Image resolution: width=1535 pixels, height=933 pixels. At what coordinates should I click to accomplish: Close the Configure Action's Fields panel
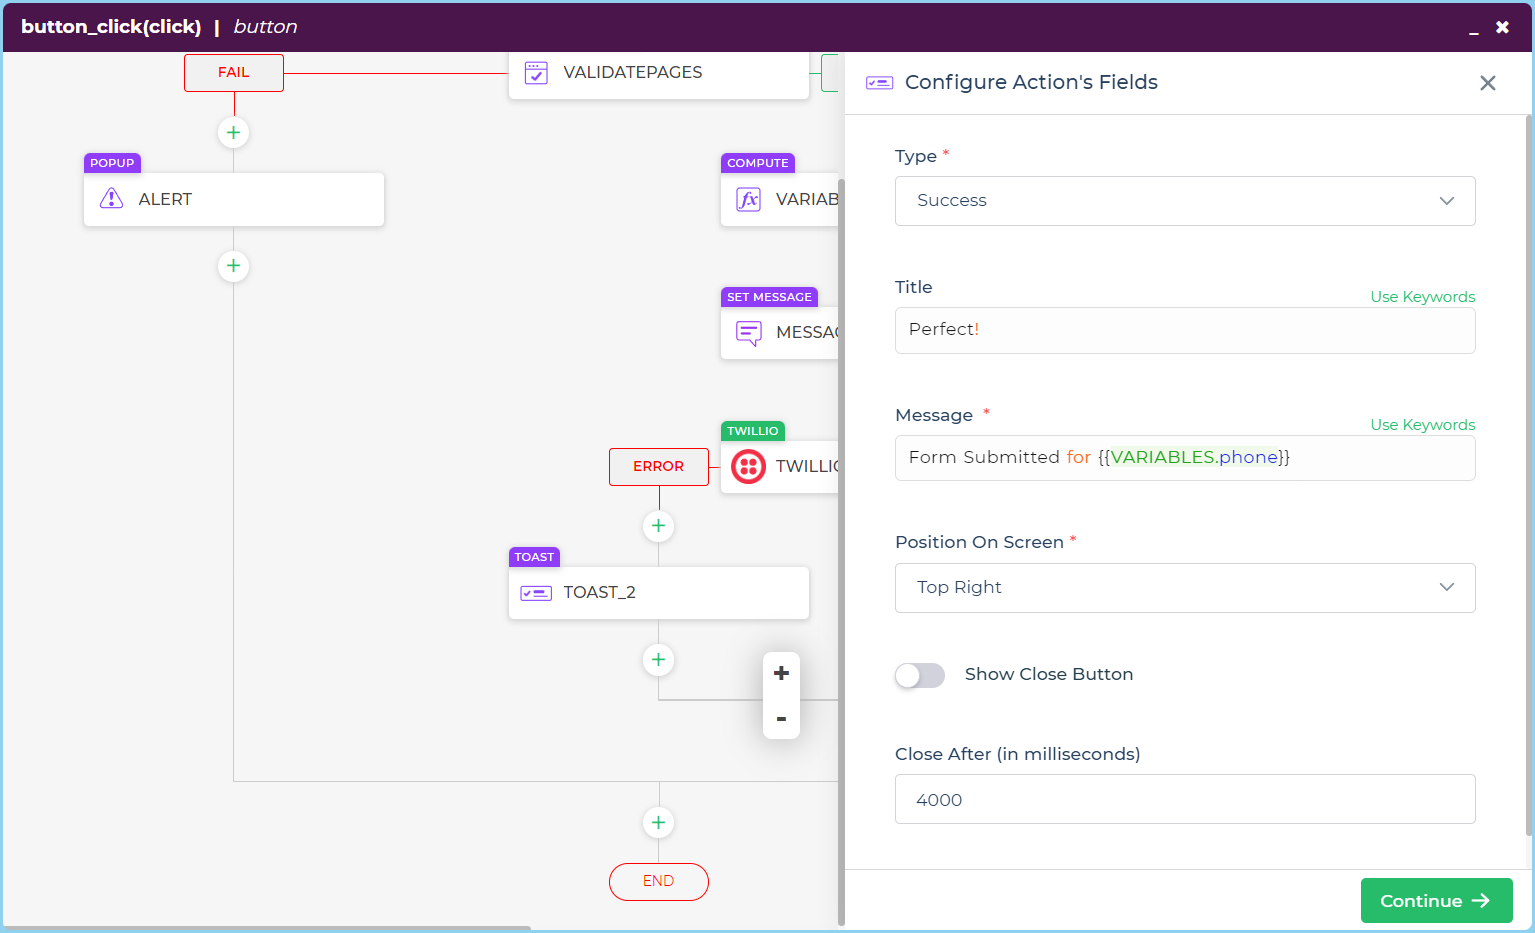1487,83
